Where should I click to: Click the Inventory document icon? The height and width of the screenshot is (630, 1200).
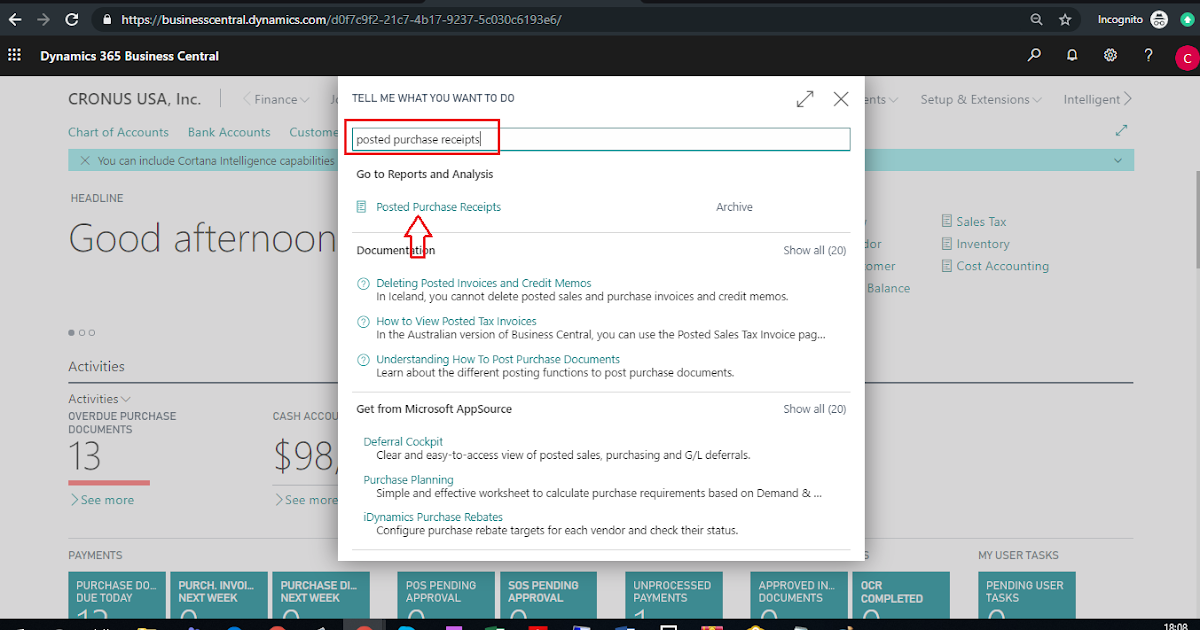point(947,244)
